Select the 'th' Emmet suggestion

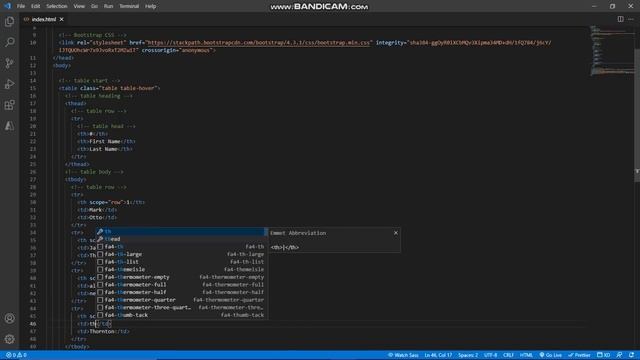click(x=181, y=231)
